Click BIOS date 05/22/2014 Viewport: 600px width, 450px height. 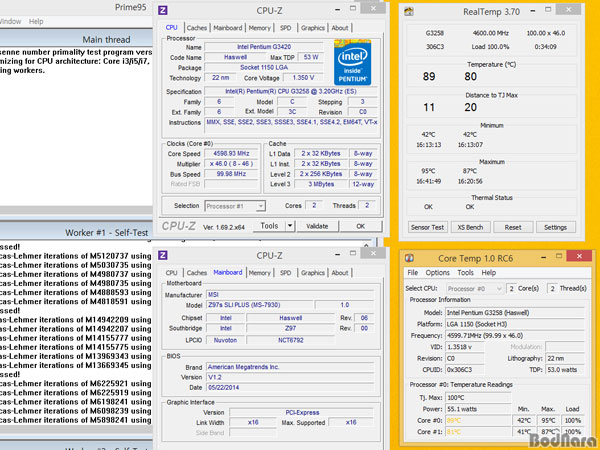290,387
